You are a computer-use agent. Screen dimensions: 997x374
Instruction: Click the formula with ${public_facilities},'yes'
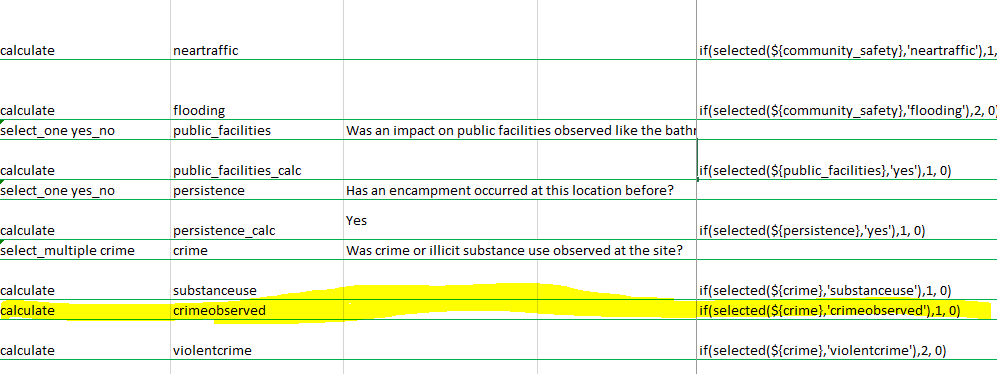(x=825, y=170)
